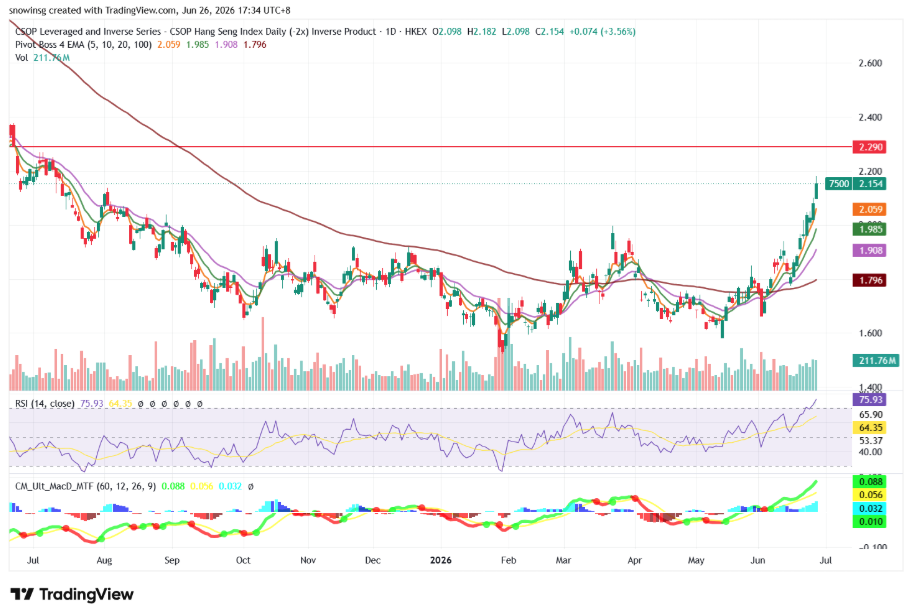Click the Dec label on time axis

coord(372,561)
